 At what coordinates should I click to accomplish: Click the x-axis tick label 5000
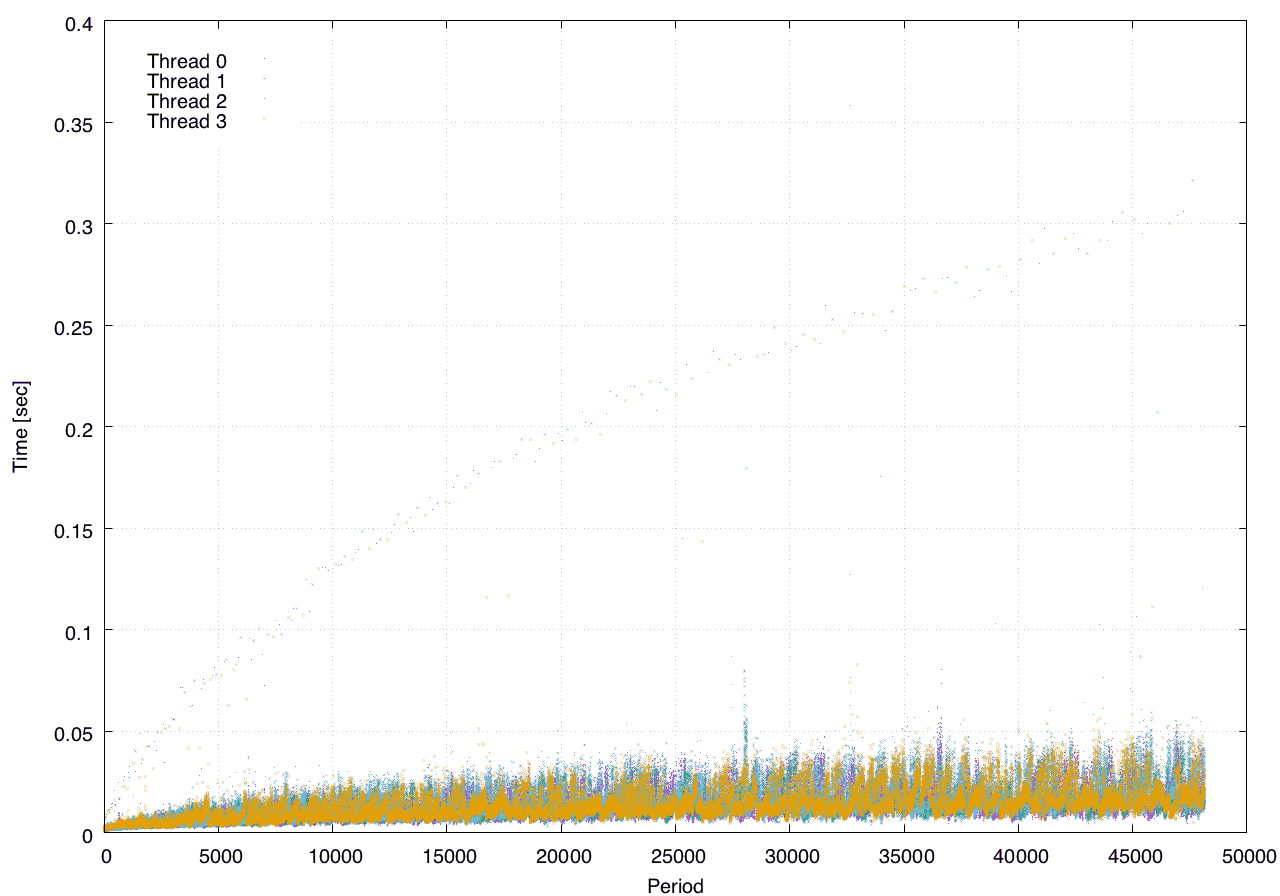(x=220, y=856)
